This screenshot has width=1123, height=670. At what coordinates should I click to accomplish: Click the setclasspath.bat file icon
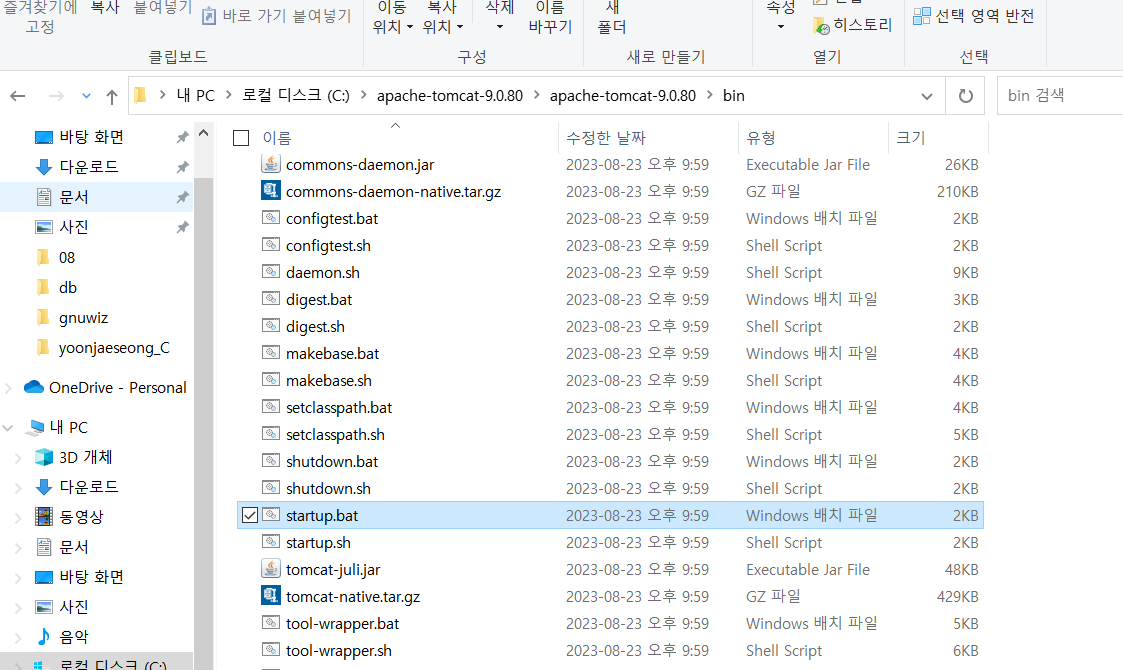pos(271,407)
